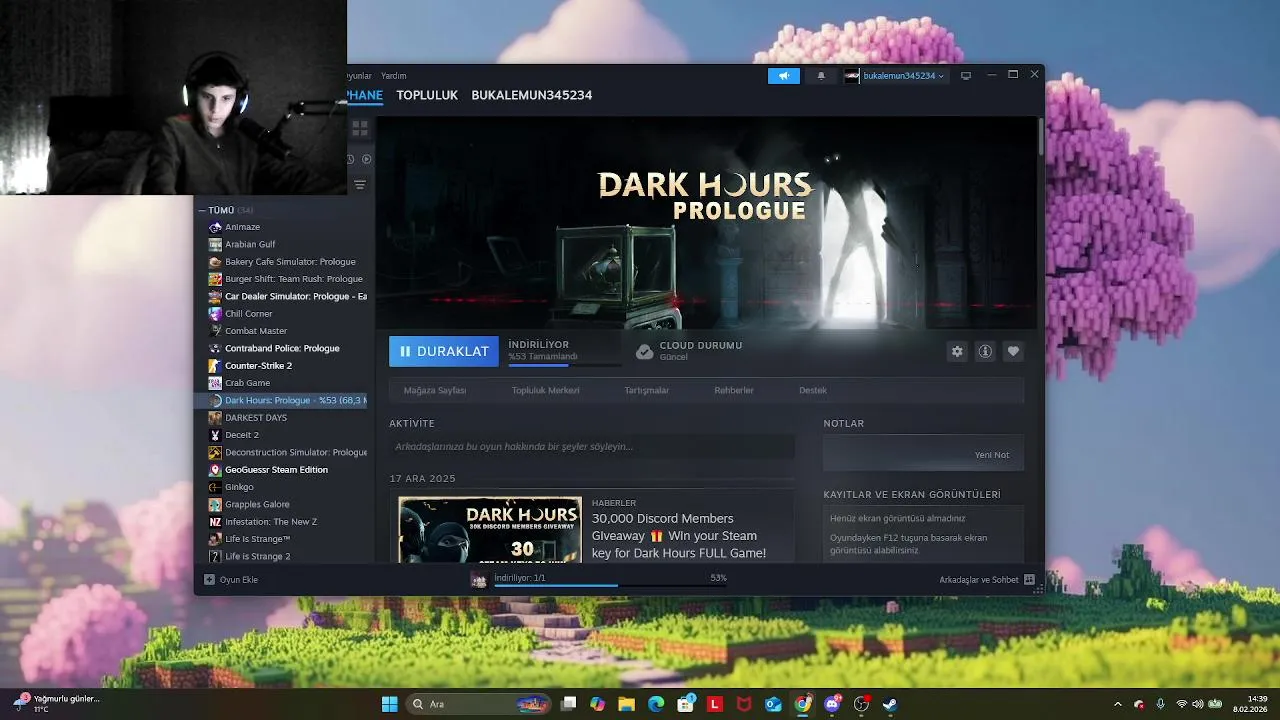This screenshot has width=1280, height=720.
Task: Type in the activity comment field
Action: coord(592,446)
